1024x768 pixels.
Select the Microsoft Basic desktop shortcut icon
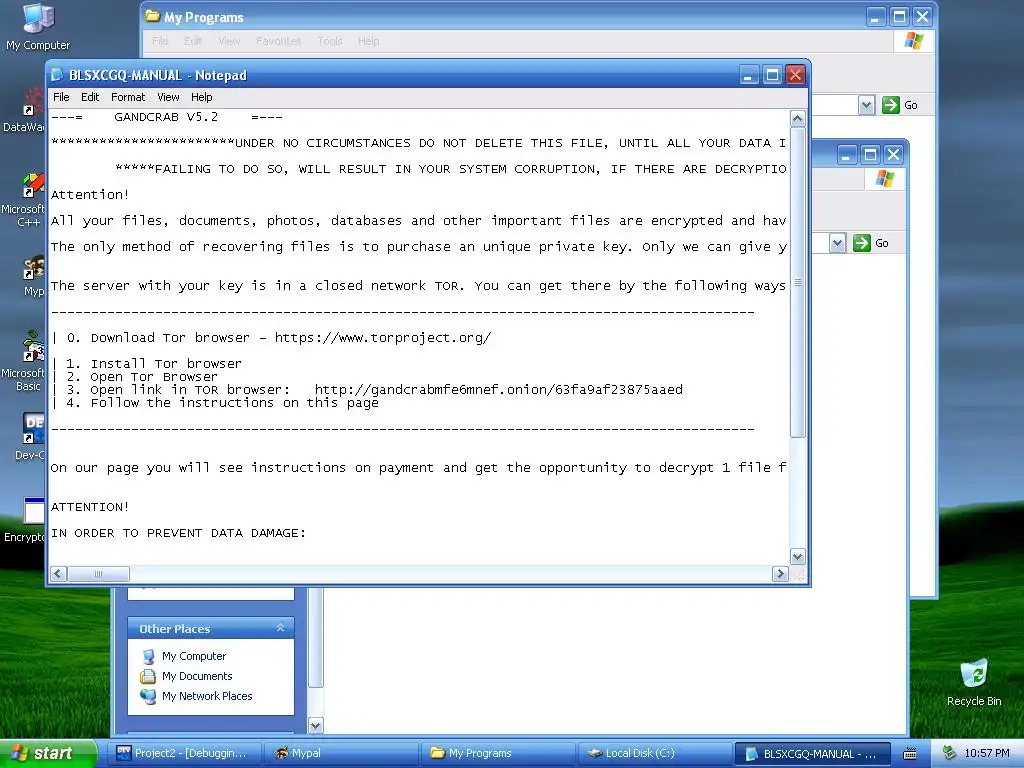31,347
